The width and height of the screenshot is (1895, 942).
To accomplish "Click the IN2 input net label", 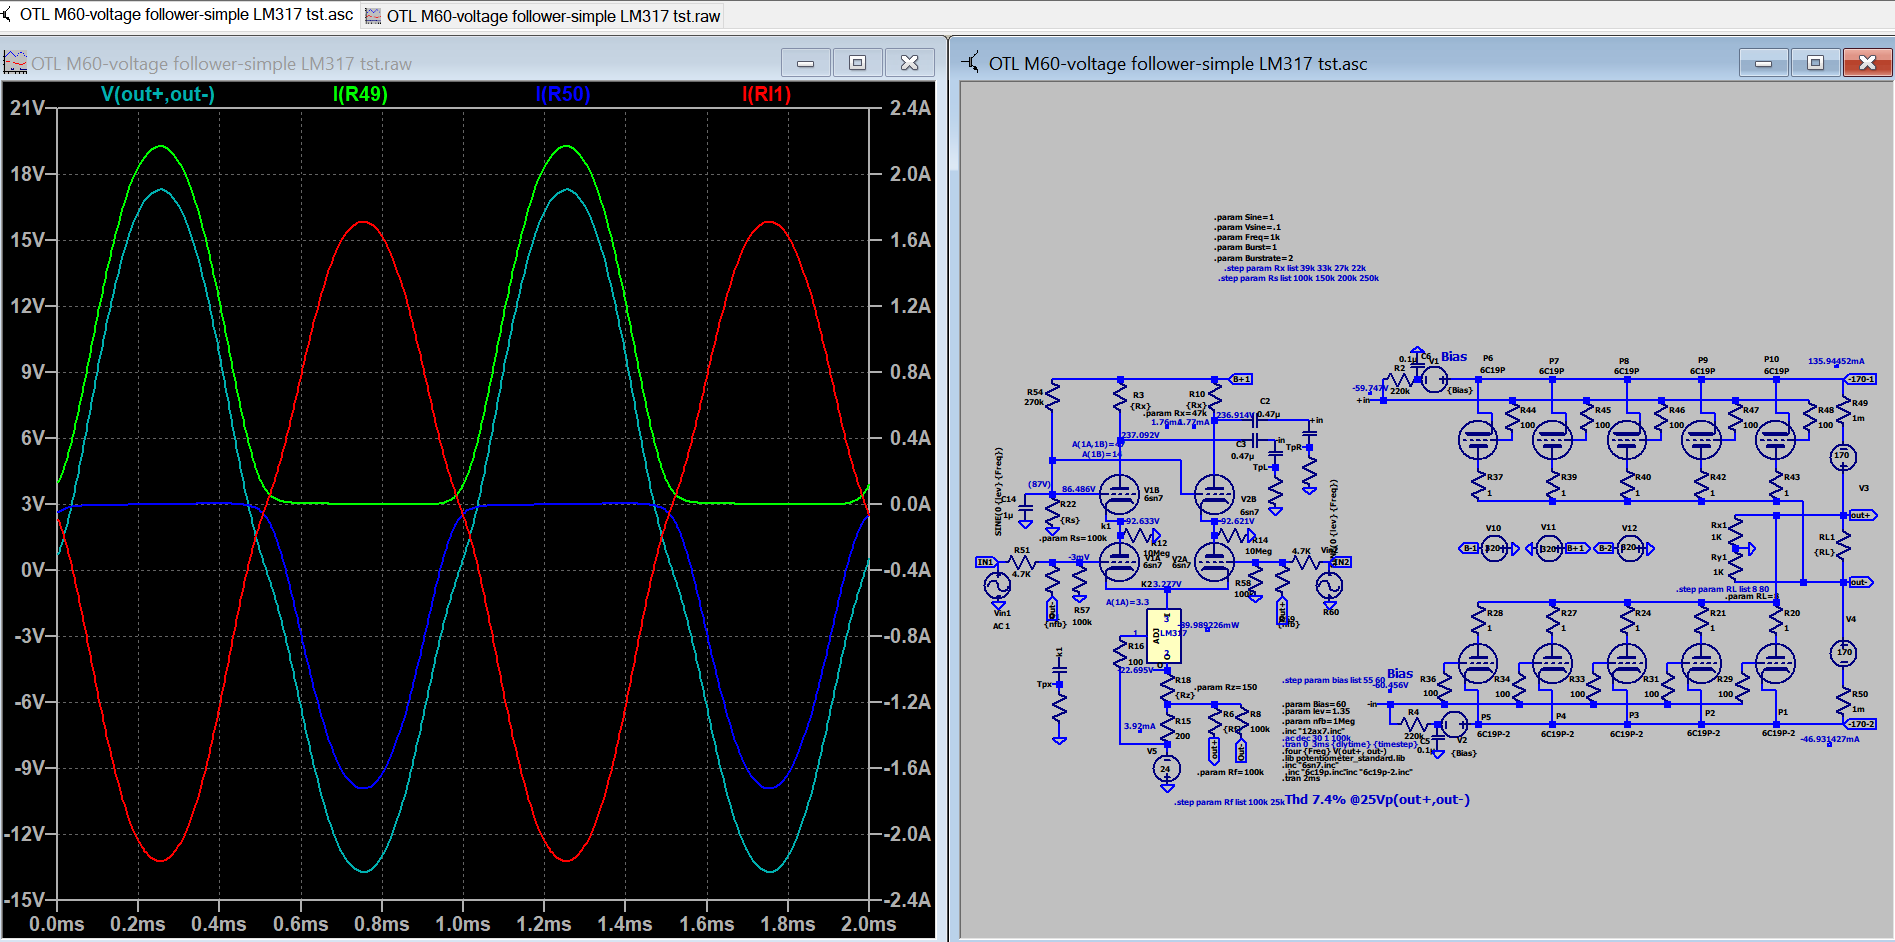I will pos(1340,562).
